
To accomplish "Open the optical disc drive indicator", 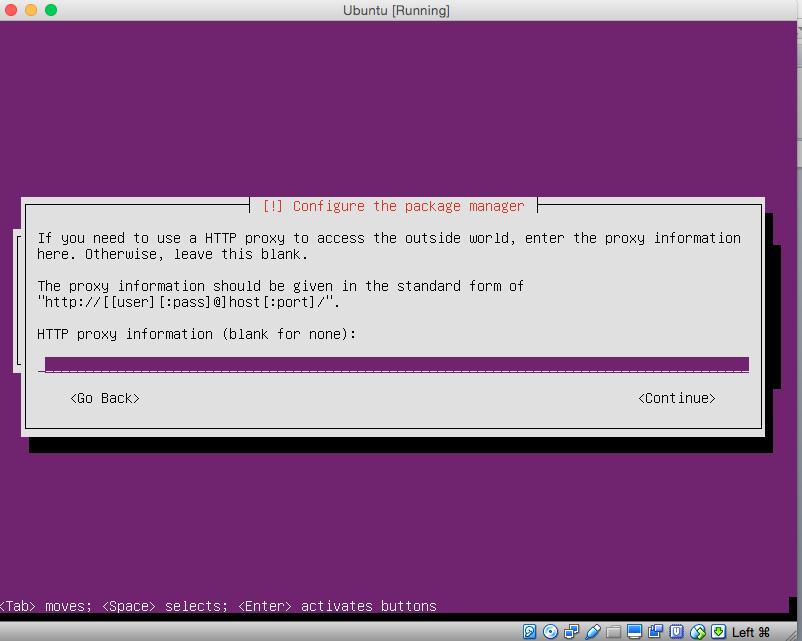I will (x=550, y=632).
